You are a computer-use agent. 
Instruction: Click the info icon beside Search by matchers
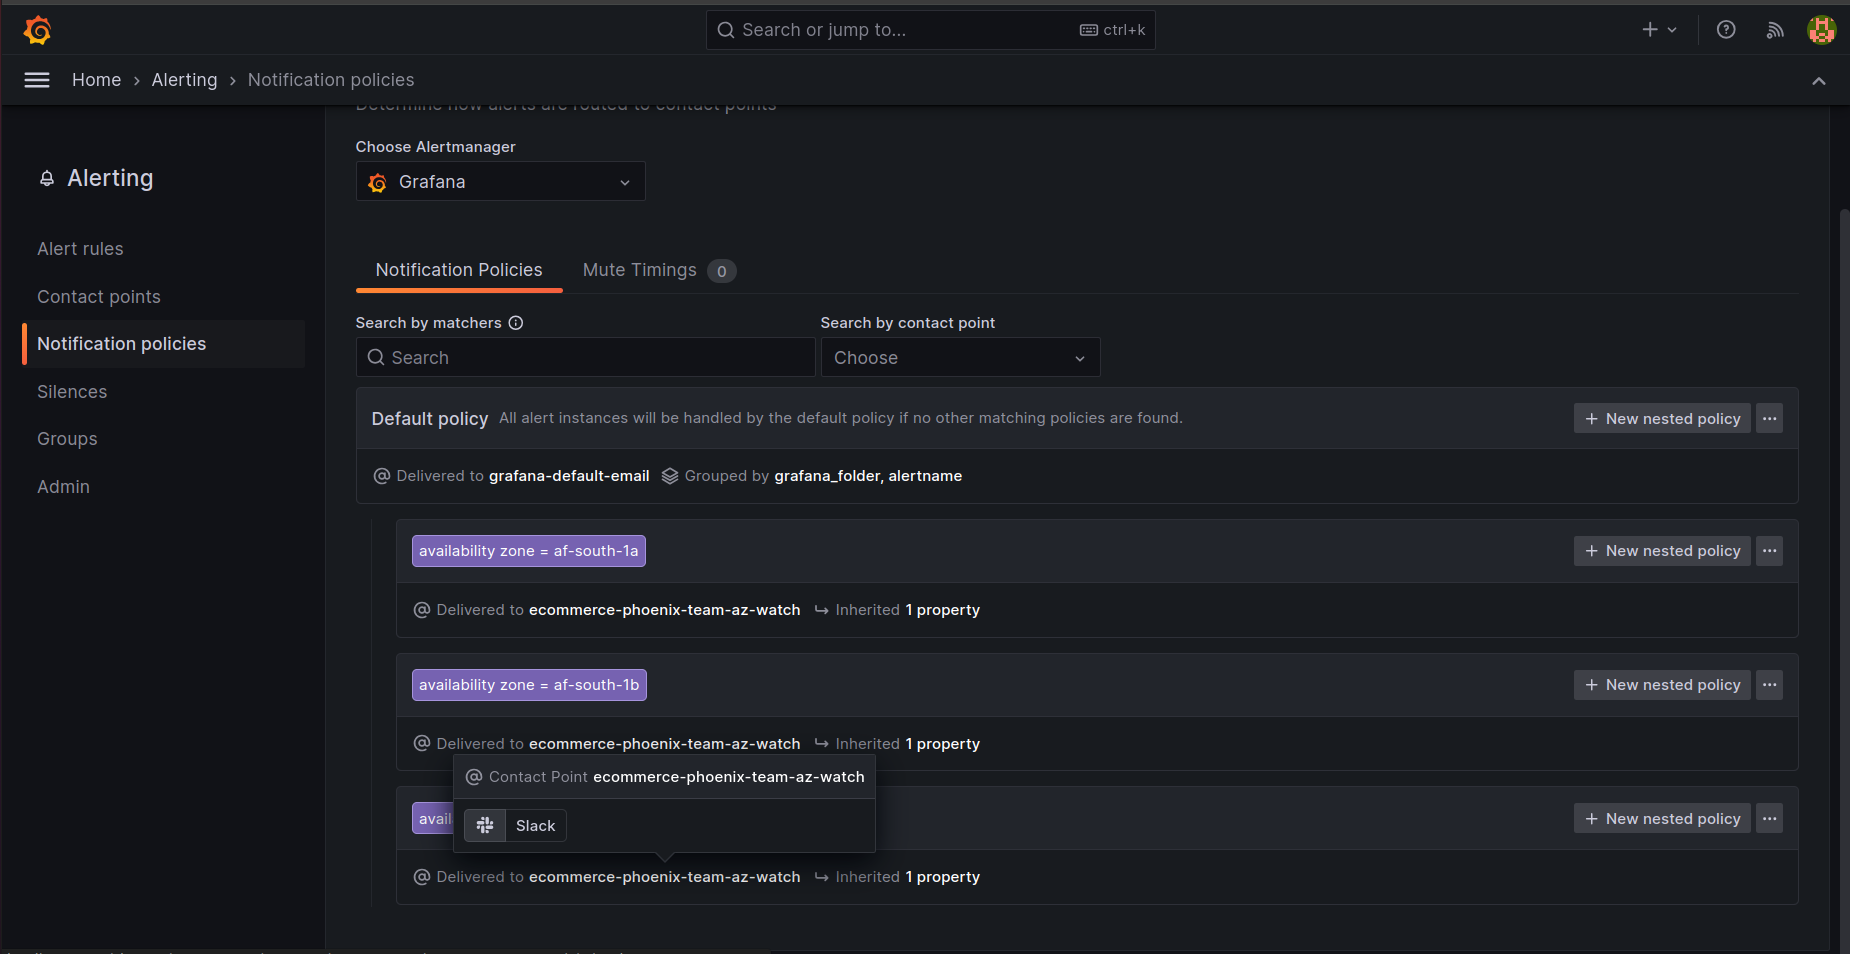tap(515, 322)
